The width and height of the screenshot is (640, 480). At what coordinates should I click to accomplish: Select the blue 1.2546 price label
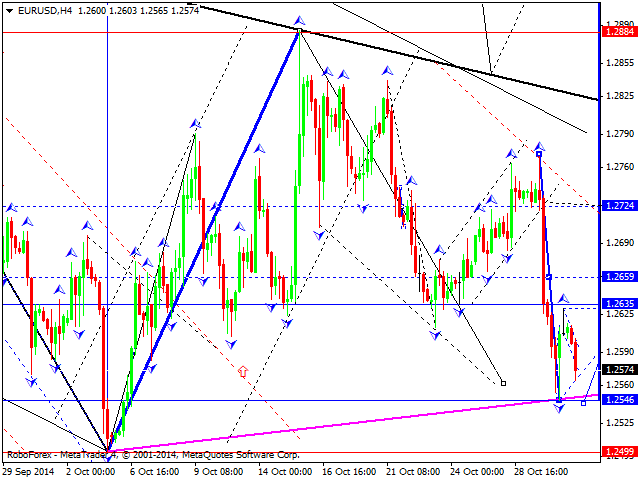pyautogui.click(x=620, y=399)
